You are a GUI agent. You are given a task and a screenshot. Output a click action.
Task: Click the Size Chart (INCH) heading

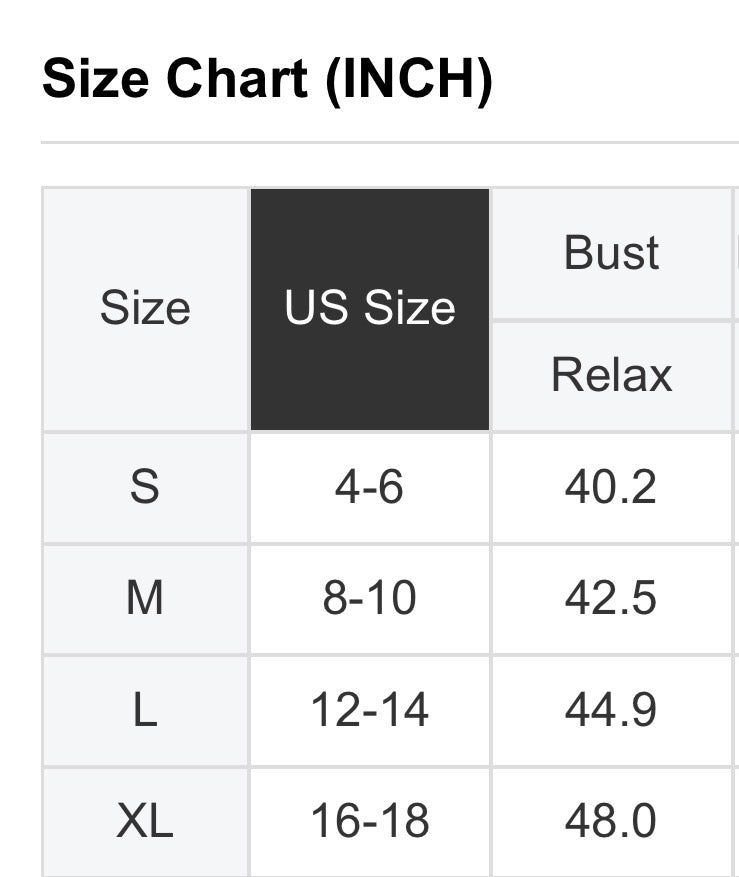[267, 79]
